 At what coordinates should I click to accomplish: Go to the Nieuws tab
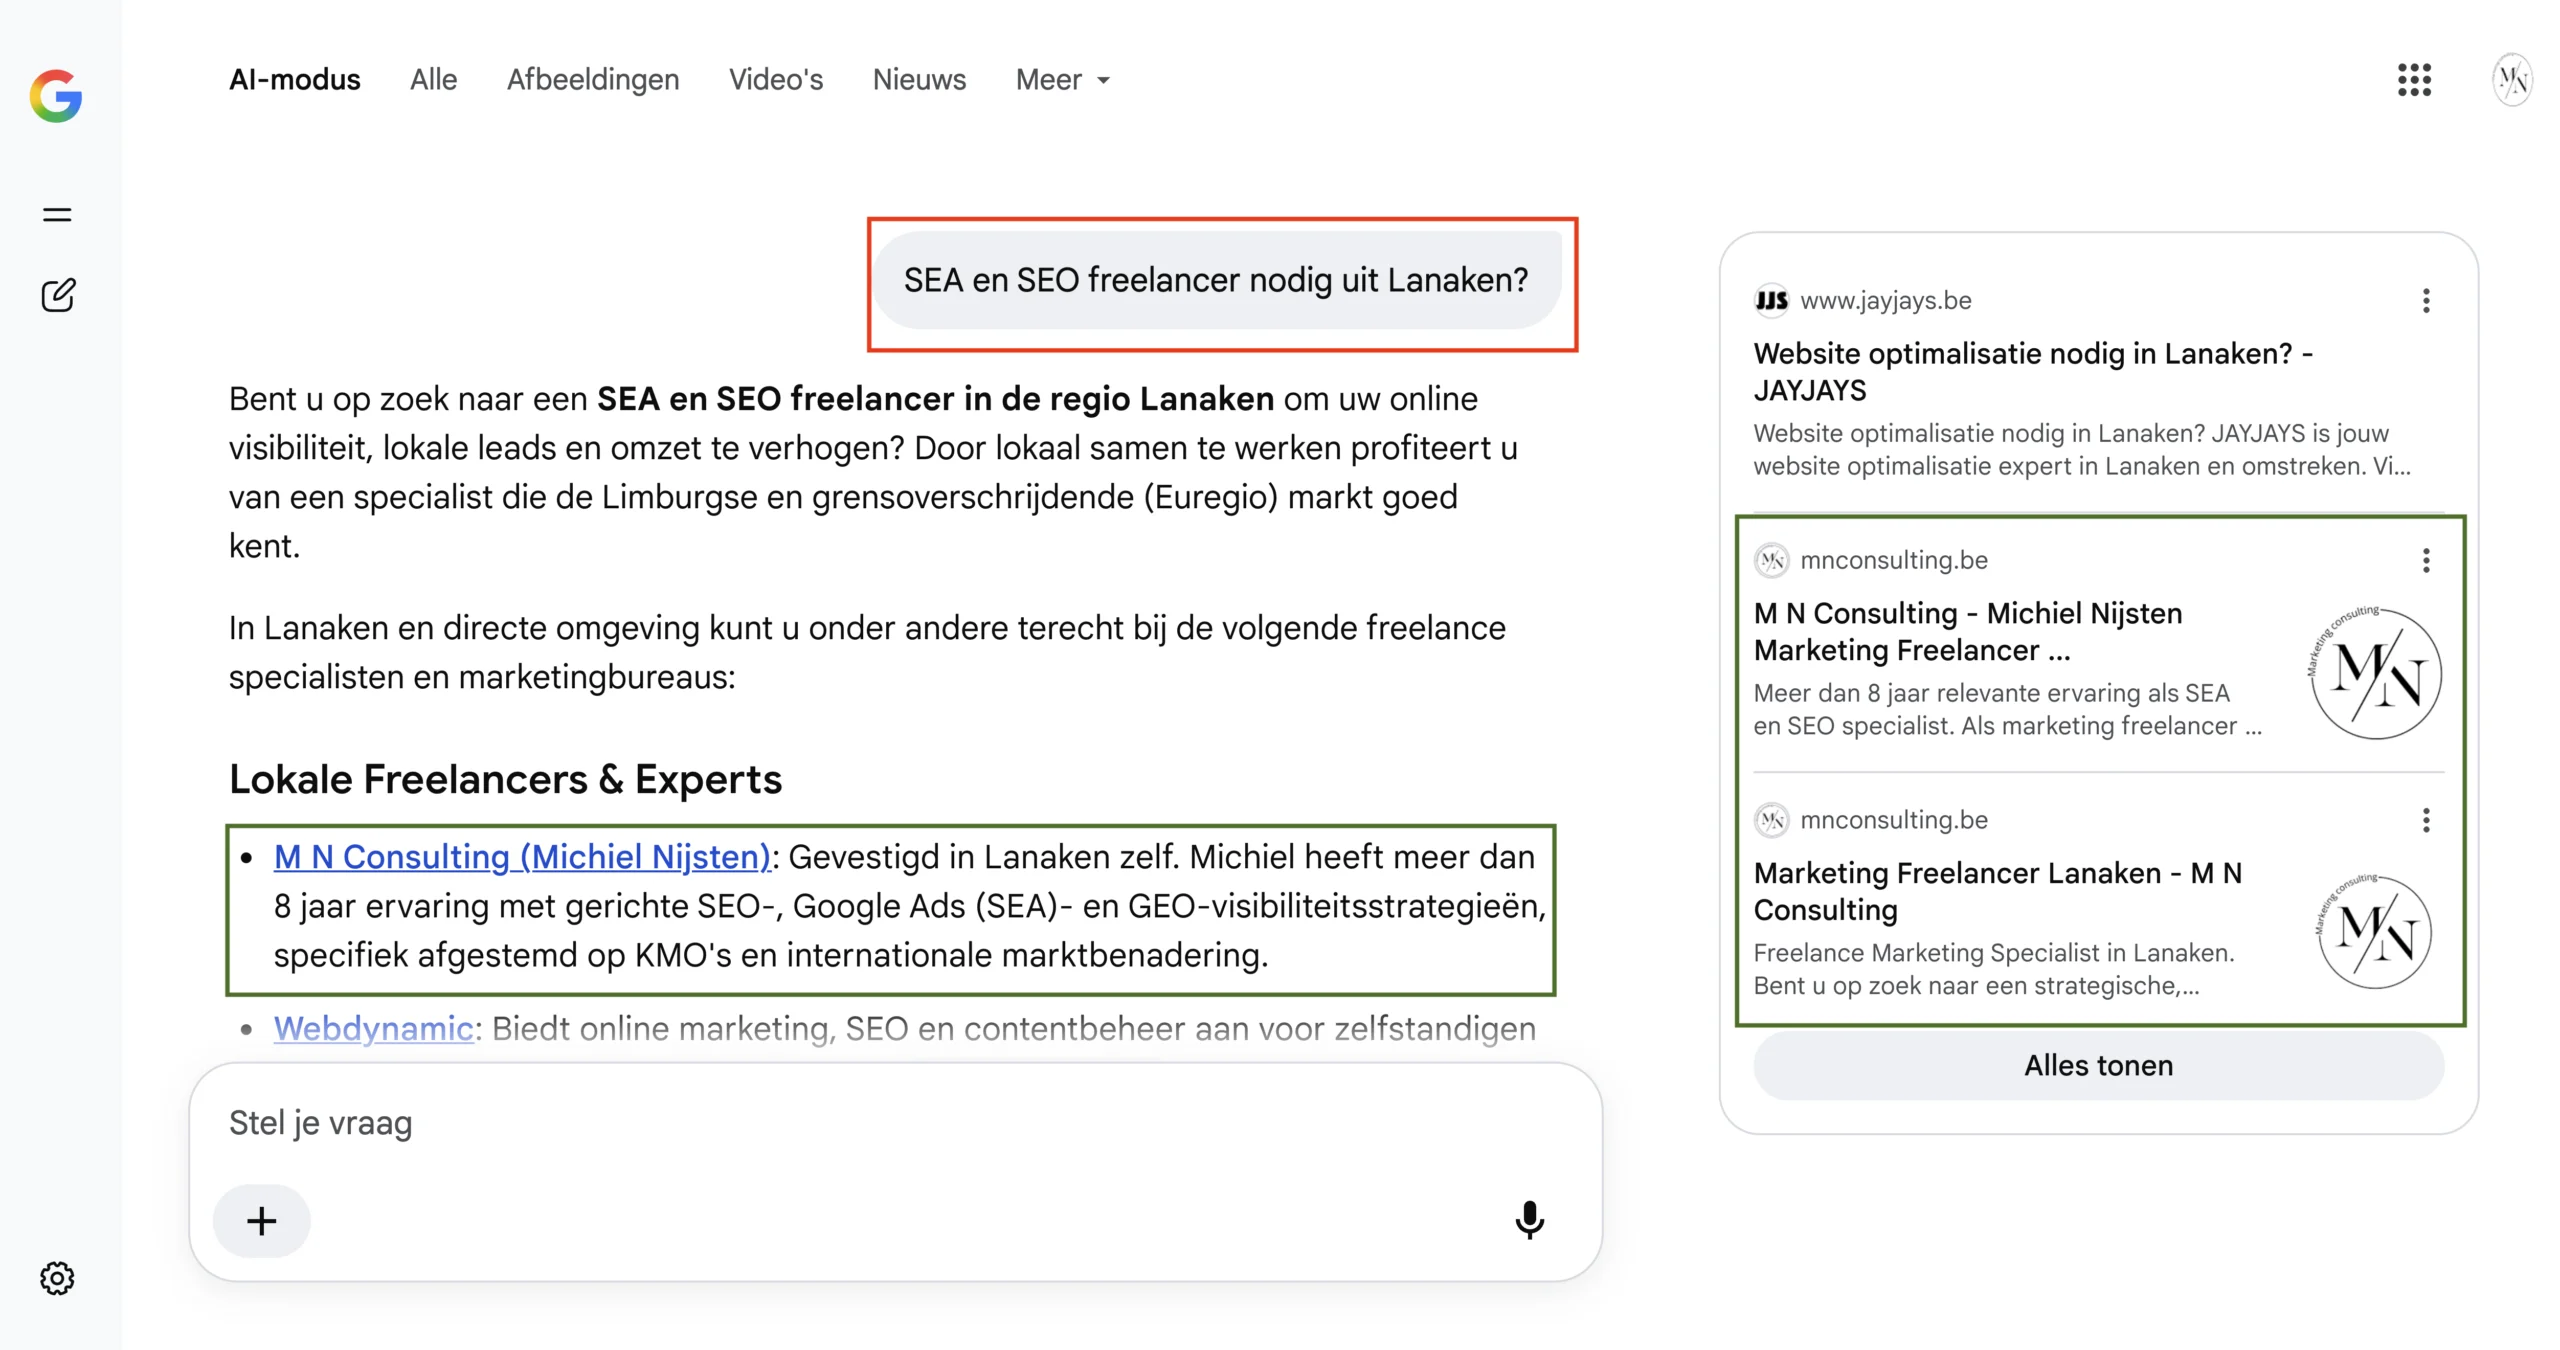pos(919,80)
